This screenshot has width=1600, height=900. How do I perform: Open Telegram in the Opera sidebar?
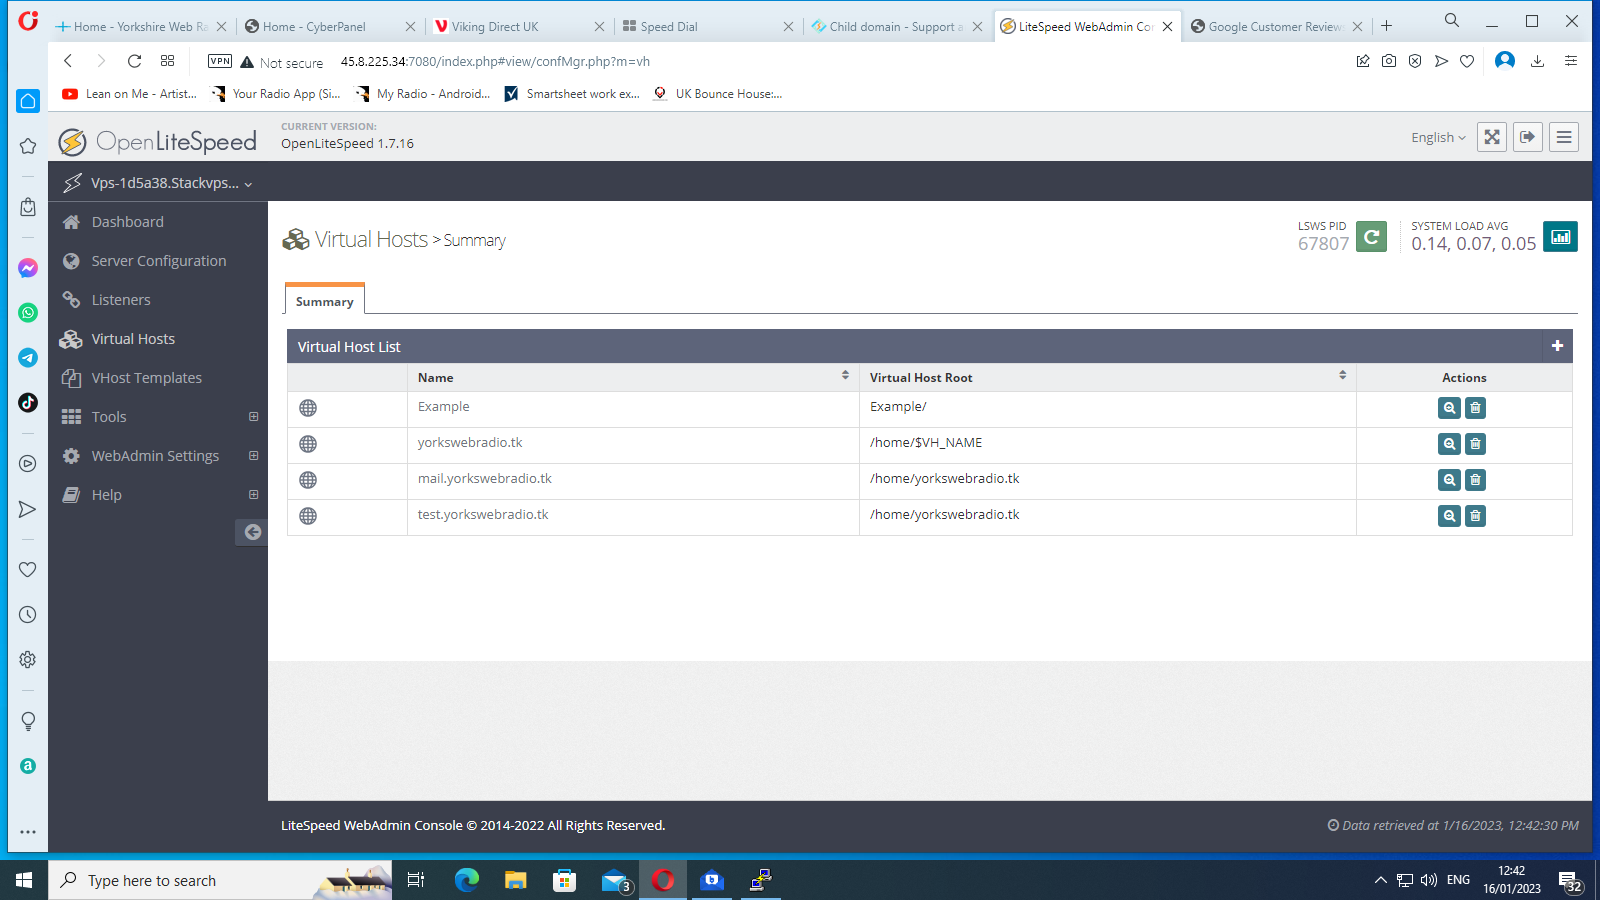(28, 358)
